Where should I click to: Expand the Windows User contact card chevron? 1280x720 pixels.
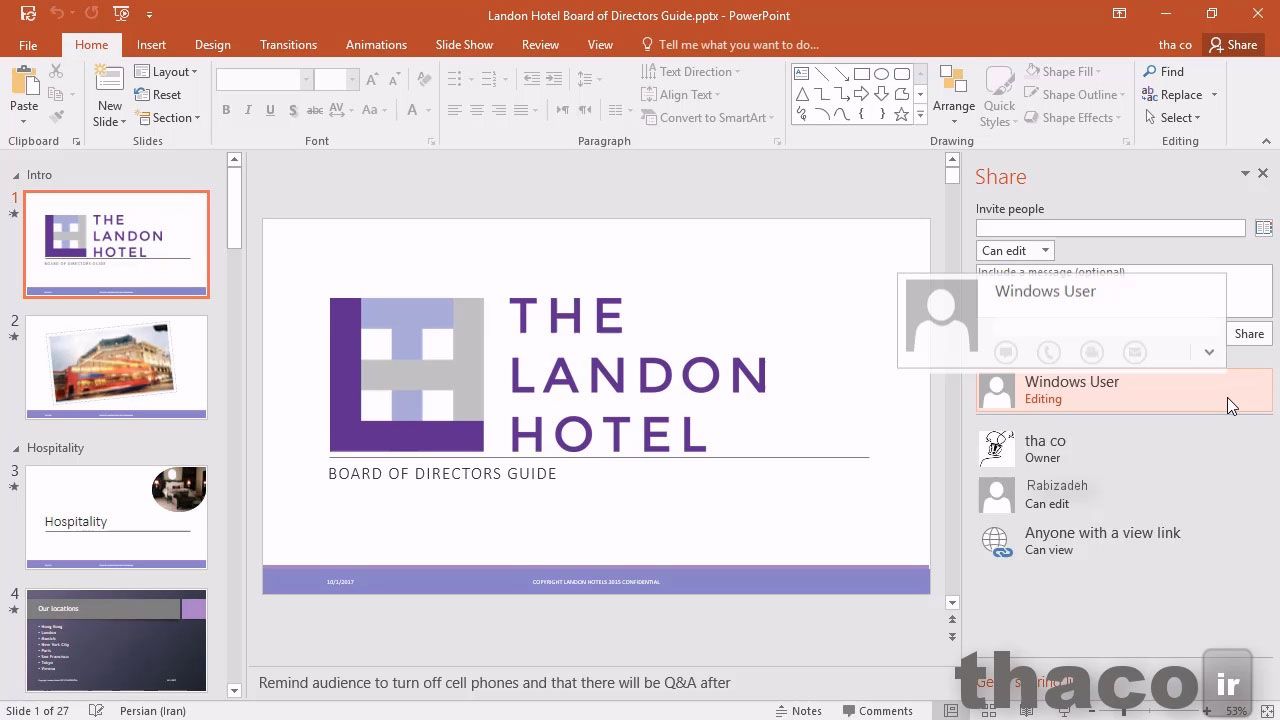(x=1209, y=352)
